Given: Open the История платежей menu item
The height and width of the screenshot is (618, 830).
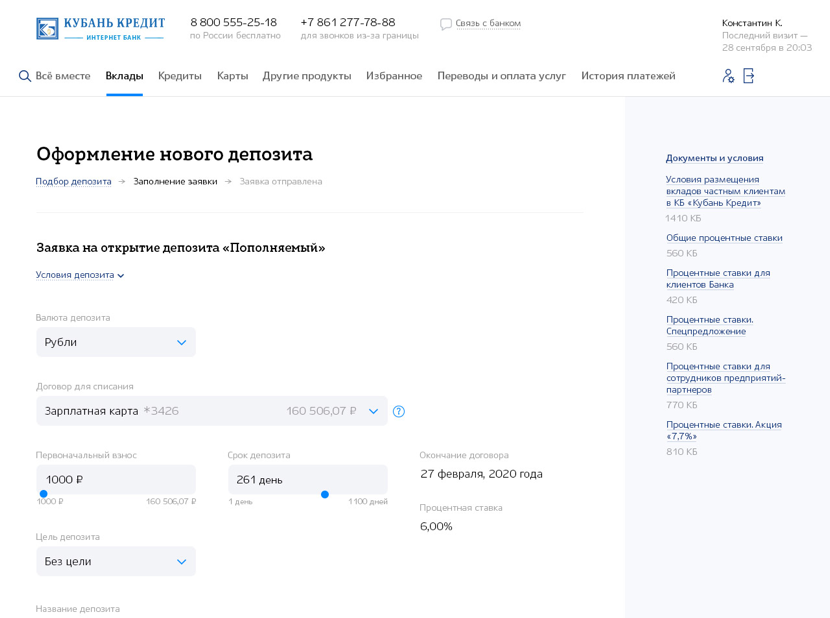Looking at the screenshot, I should coord(628,76).
